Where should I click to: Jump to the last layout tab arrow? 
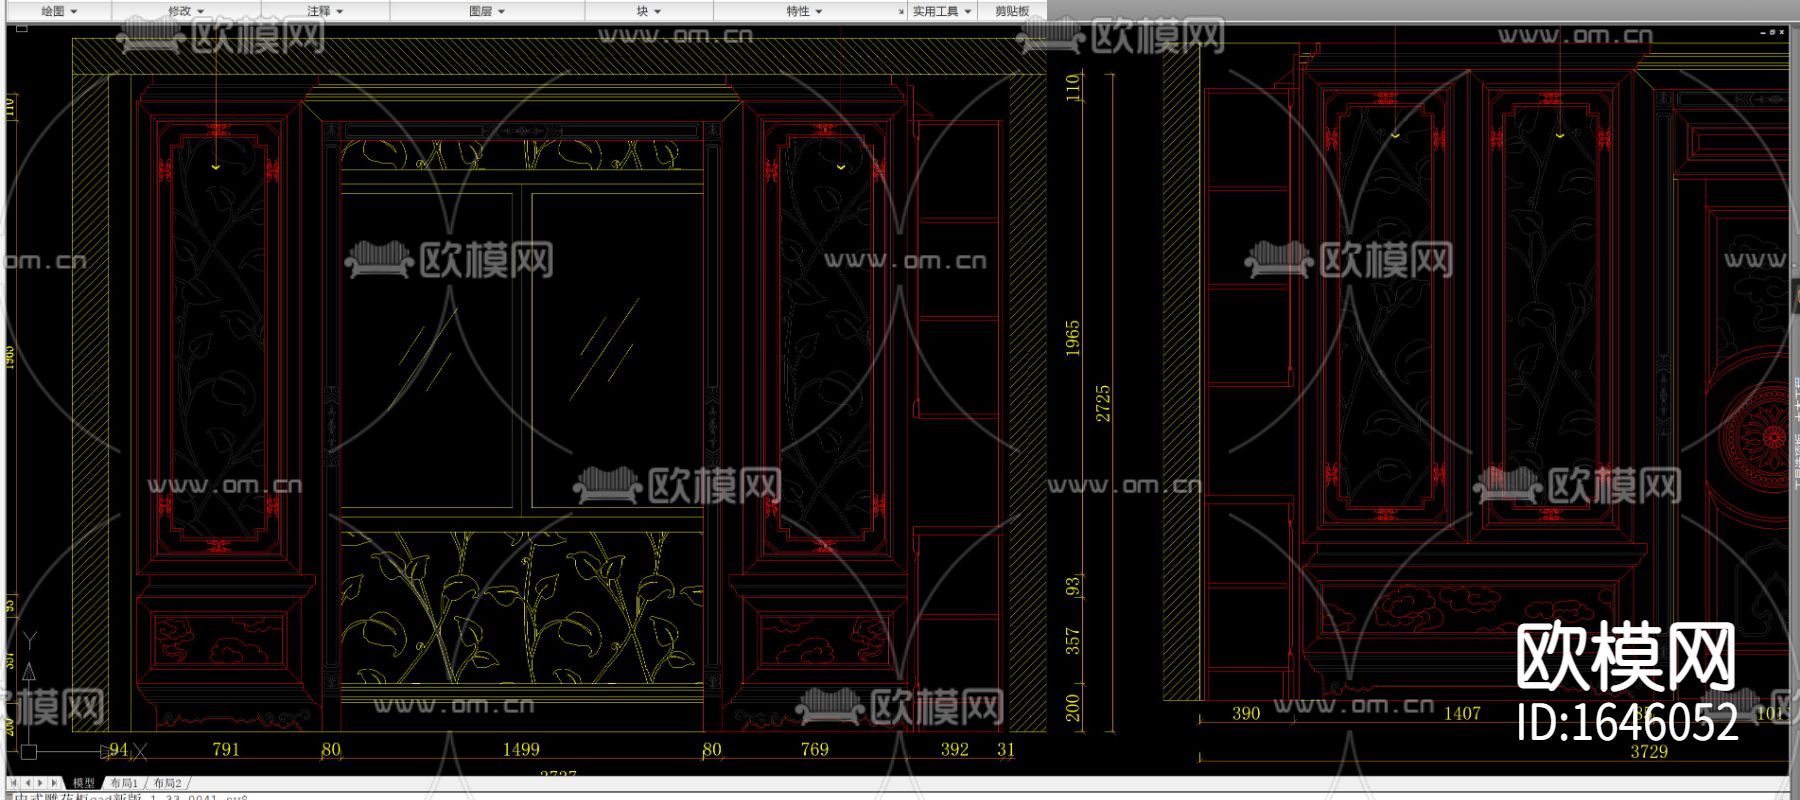(53, 783)
